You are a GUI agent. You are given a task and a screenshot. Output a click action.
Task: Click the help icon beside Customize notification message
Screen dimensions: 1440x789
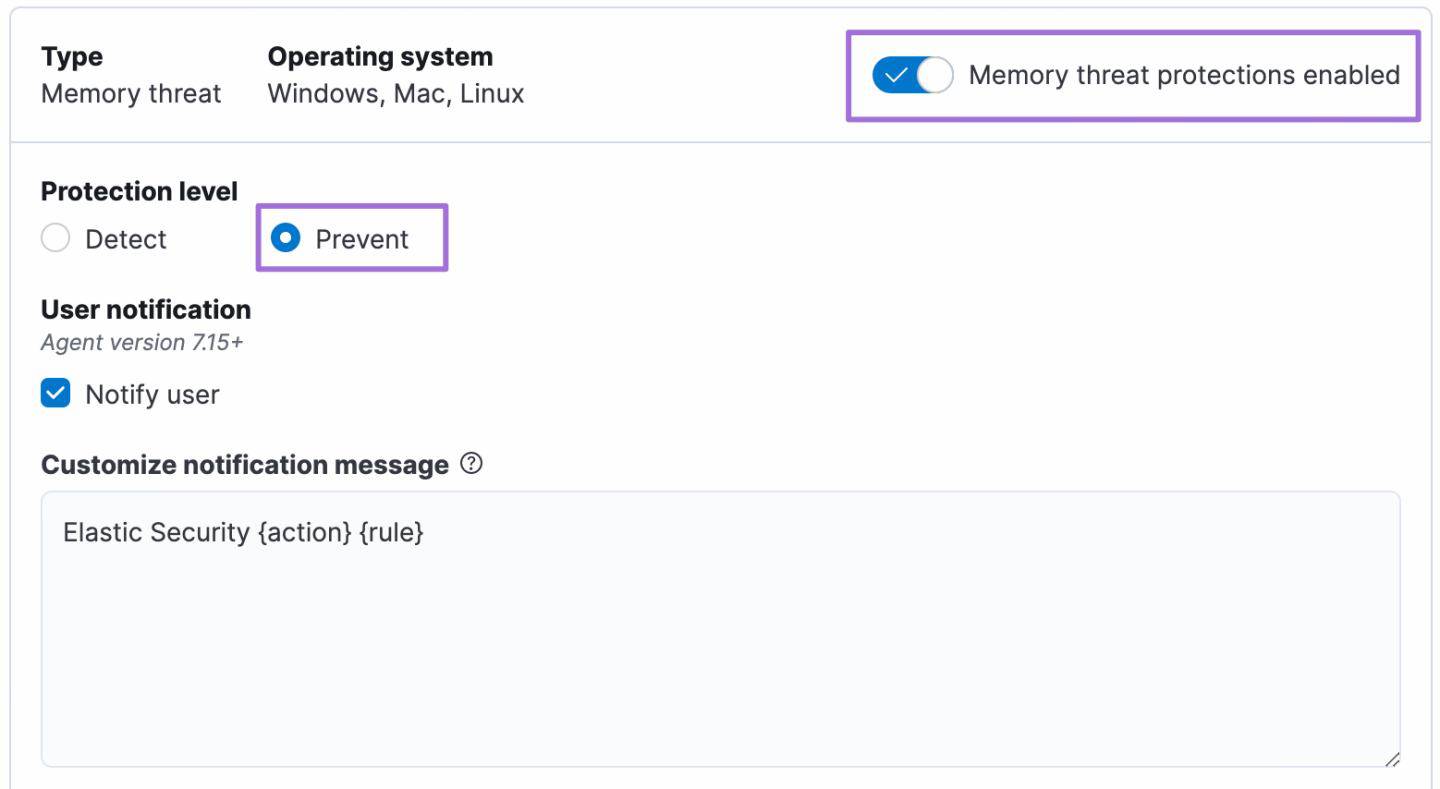pos(472,464)
